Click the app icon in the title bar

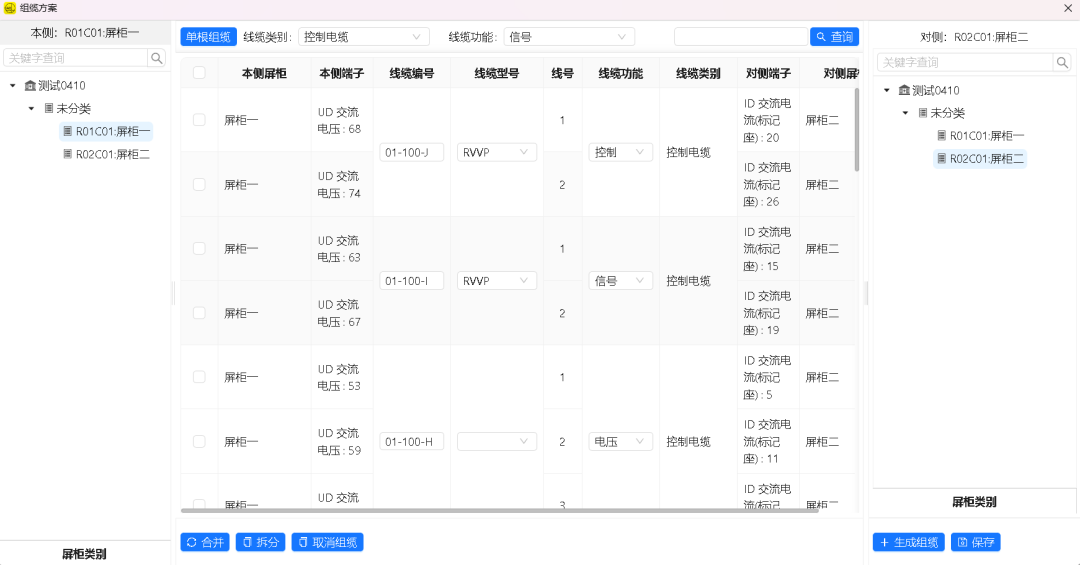tap(9, 8)
